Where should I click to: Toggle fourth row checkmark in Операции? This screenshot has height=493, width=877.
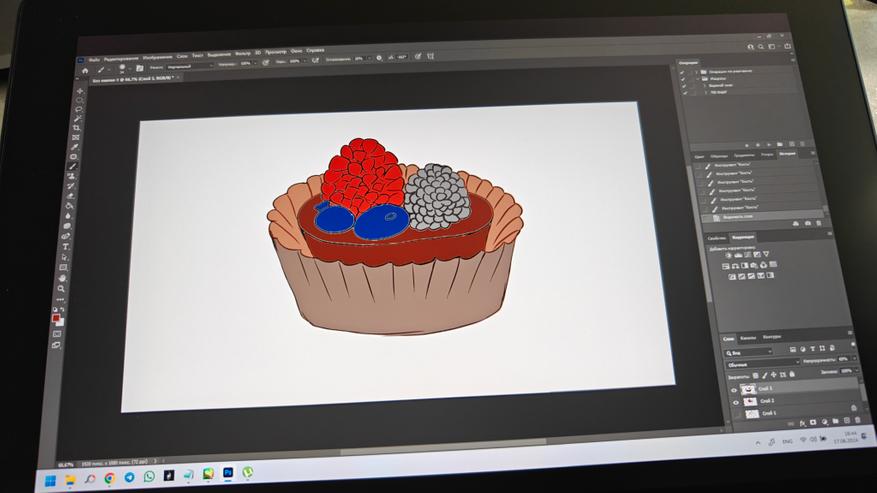685,92
